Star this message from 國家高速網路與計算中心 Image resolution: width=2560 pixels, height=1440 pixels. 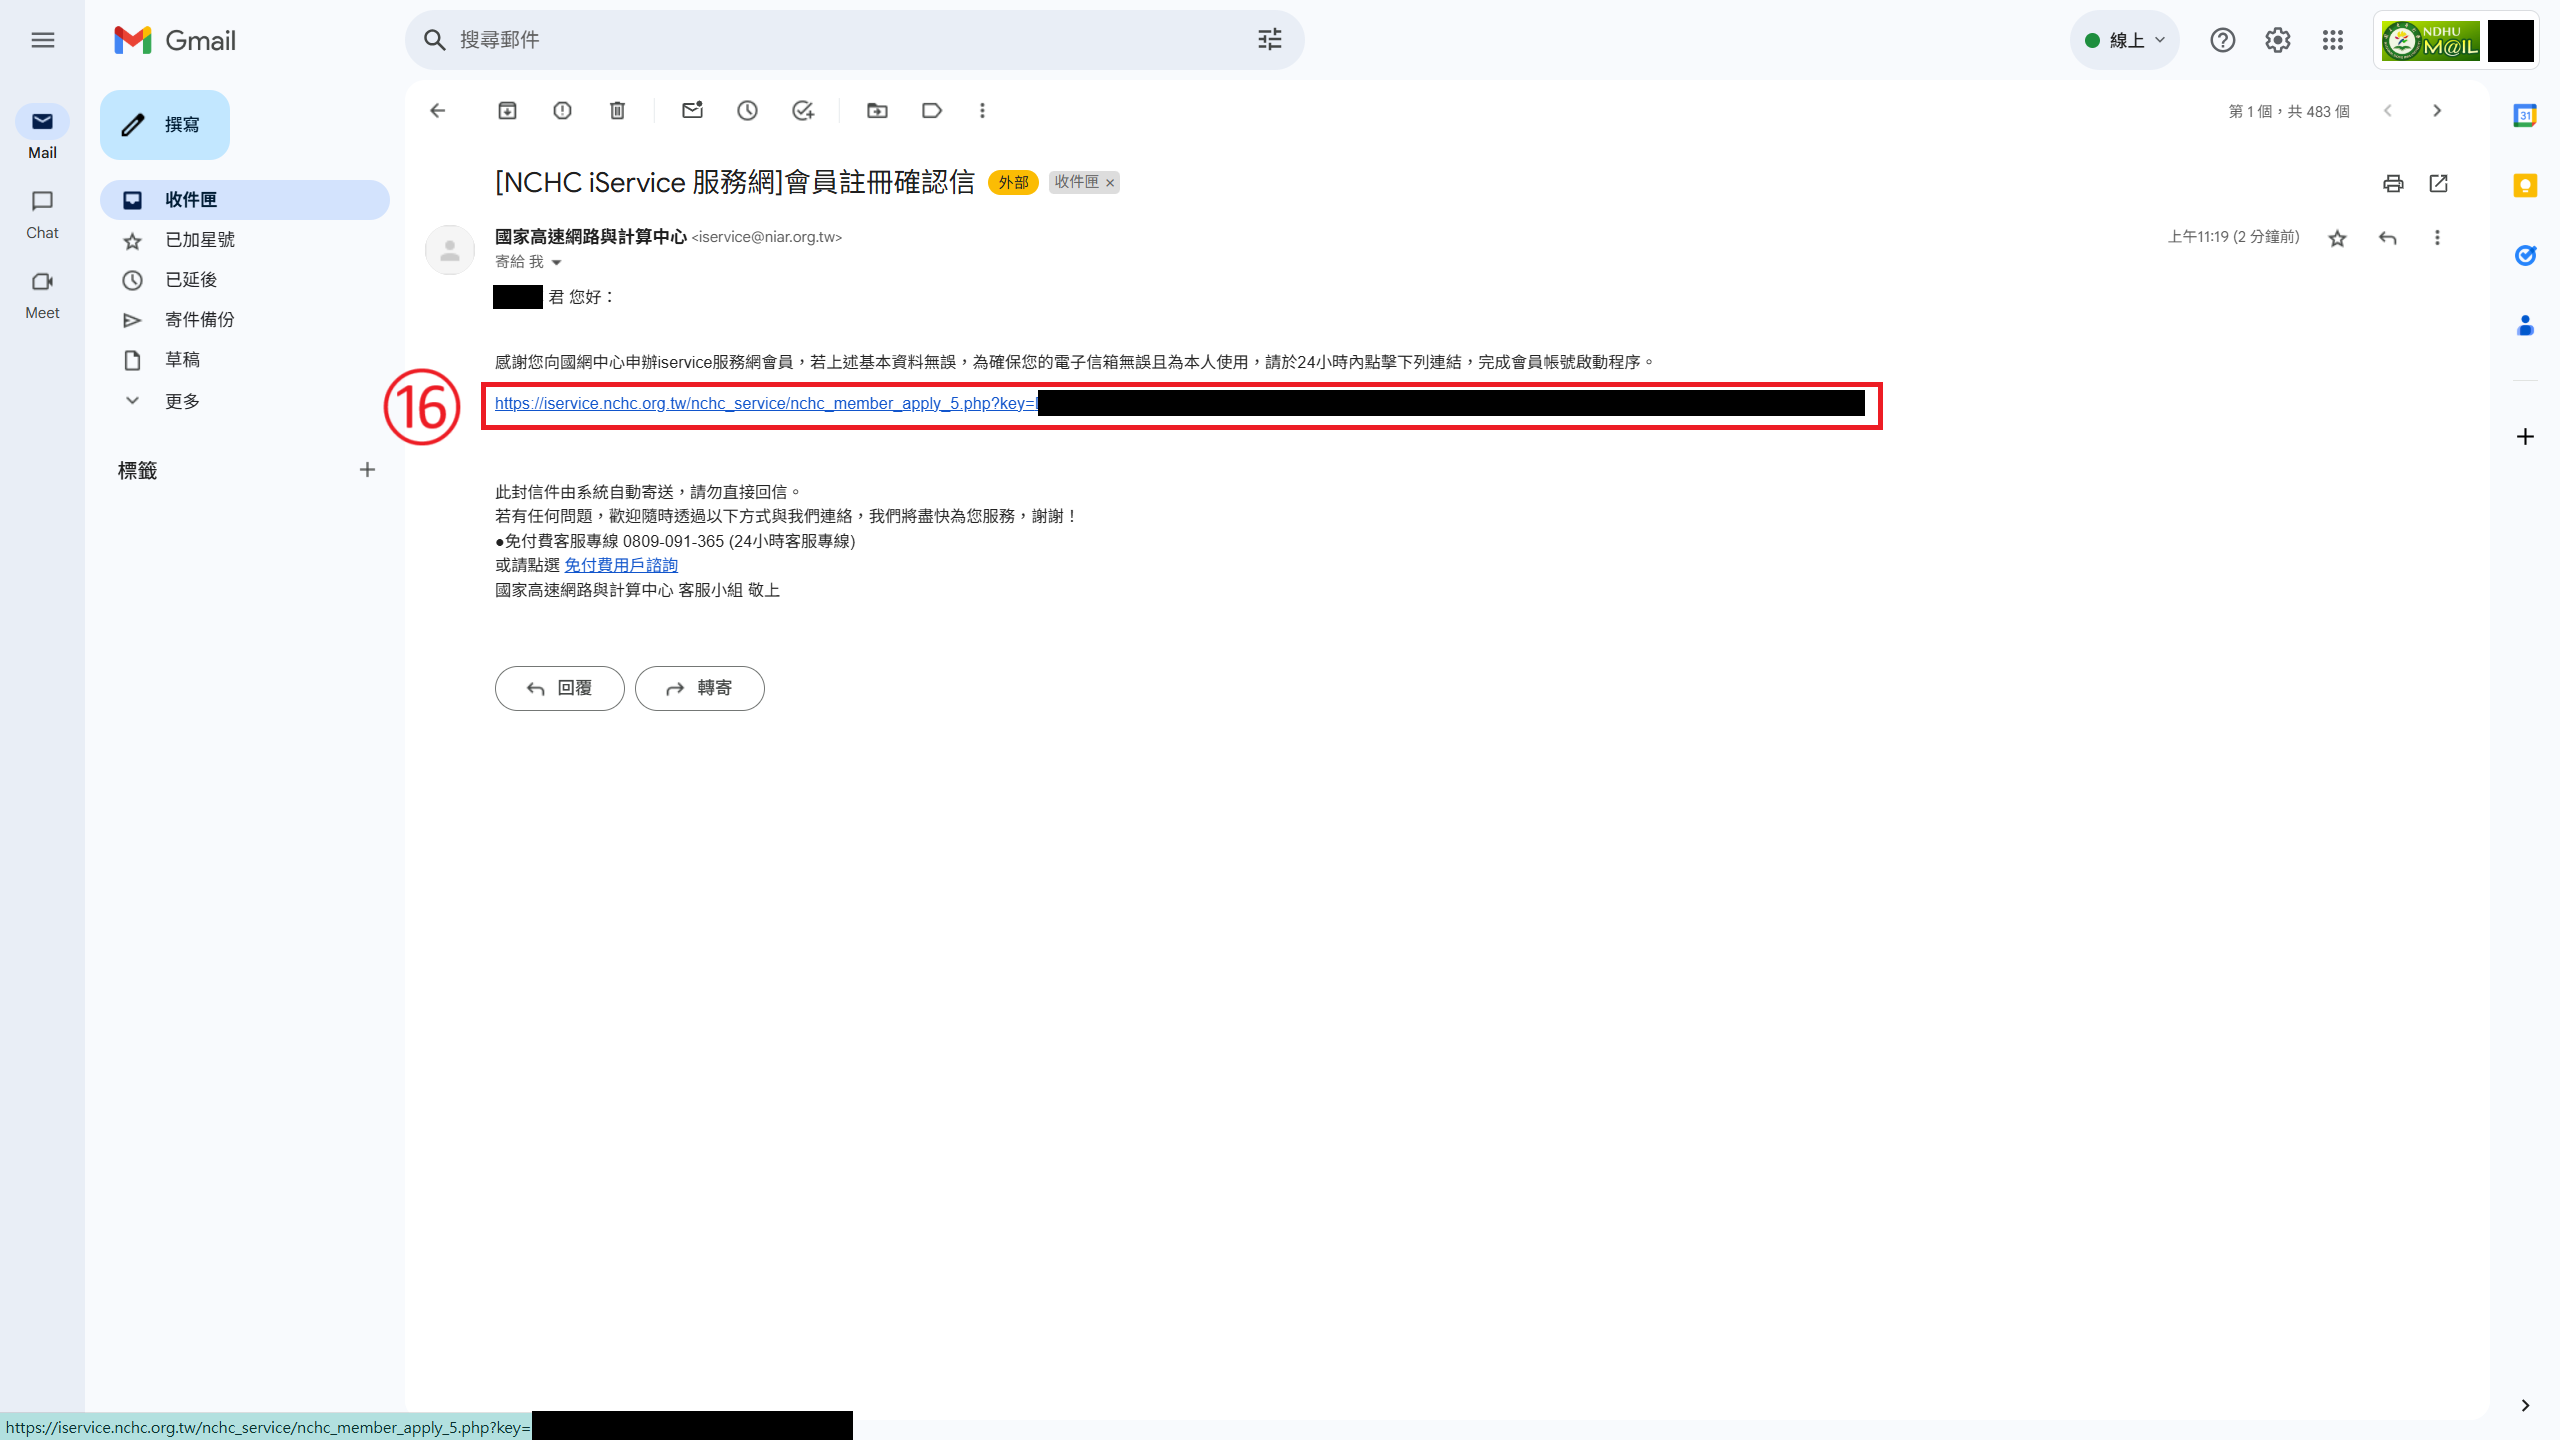tap(2337, 238)
